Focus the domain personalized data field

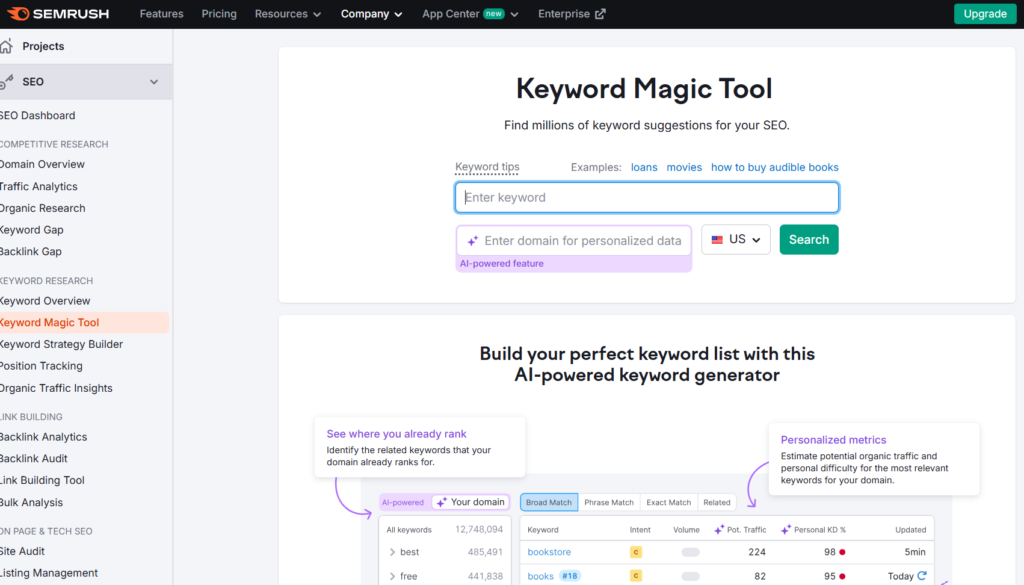(573, 241)
